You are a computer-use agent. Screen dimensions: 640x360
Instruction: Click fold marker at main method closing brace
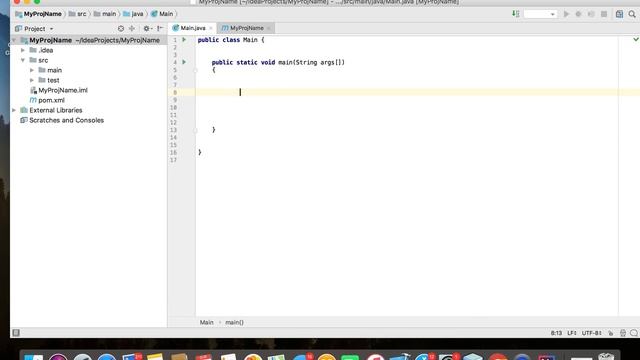(196, 130)
